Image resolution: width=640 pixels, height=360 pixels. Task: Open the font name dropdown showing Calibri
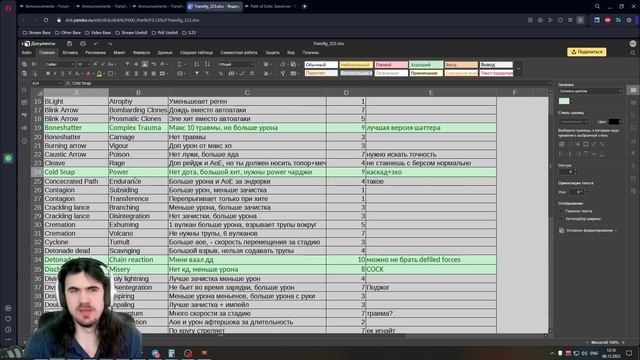tap(59, 64)
